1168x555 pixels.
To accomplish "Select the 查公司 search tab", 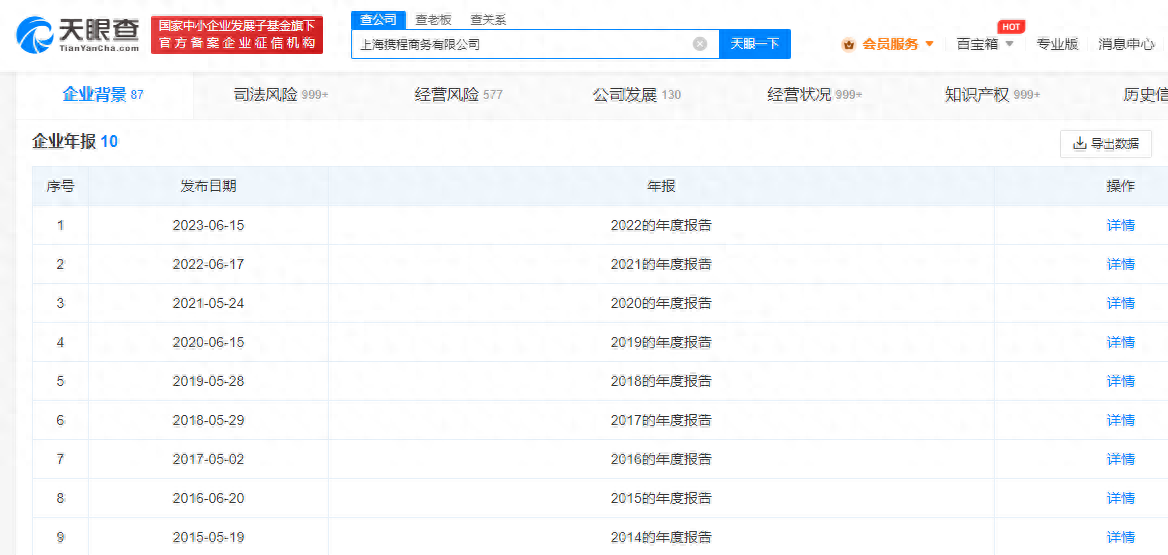I will [x=378, y=19].
